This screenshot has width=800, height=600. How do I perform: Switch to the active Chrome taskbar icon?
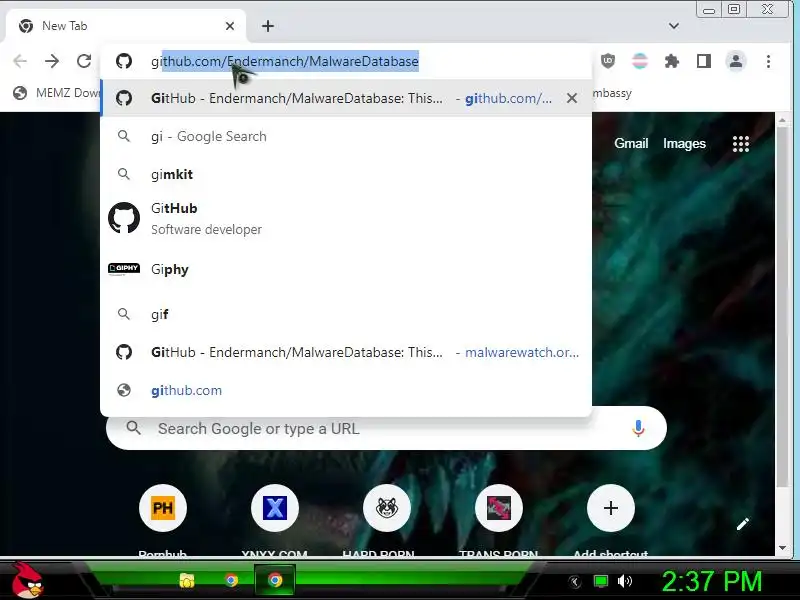point(275,580)
